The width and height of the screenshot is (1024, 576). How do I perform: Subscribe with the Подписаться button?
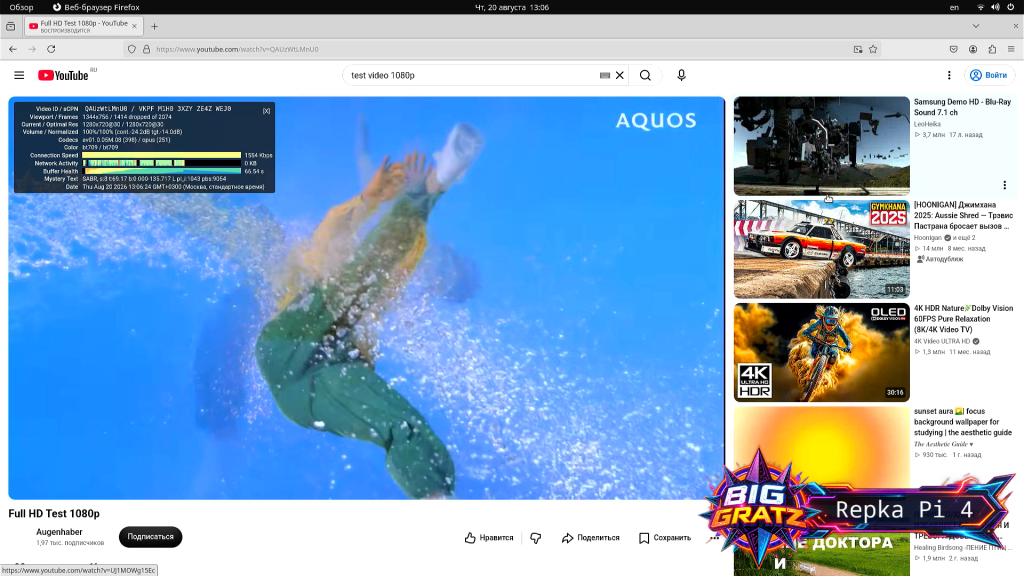[x=150, y=537]
